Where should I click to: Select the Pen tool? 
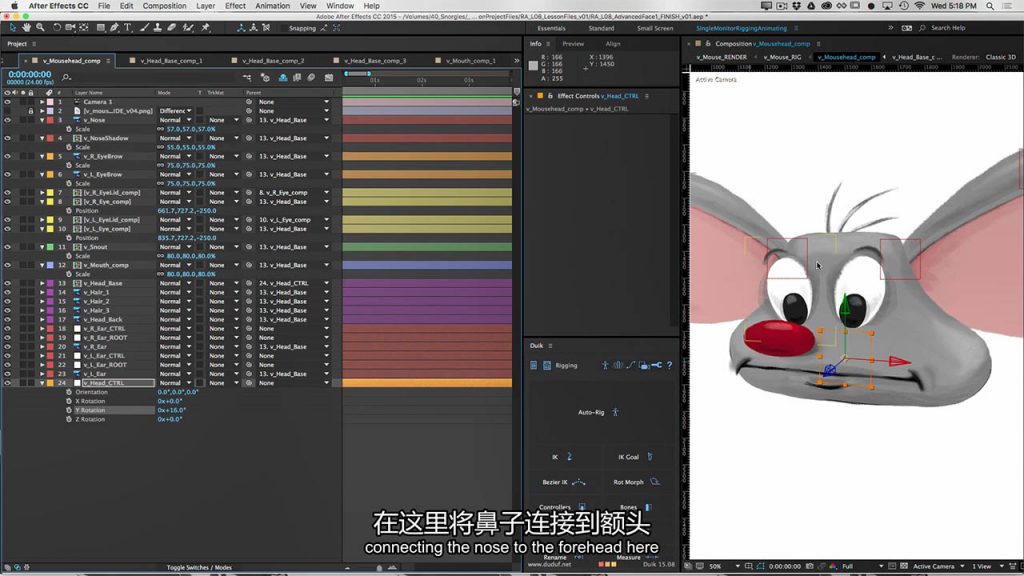(114, 27)
